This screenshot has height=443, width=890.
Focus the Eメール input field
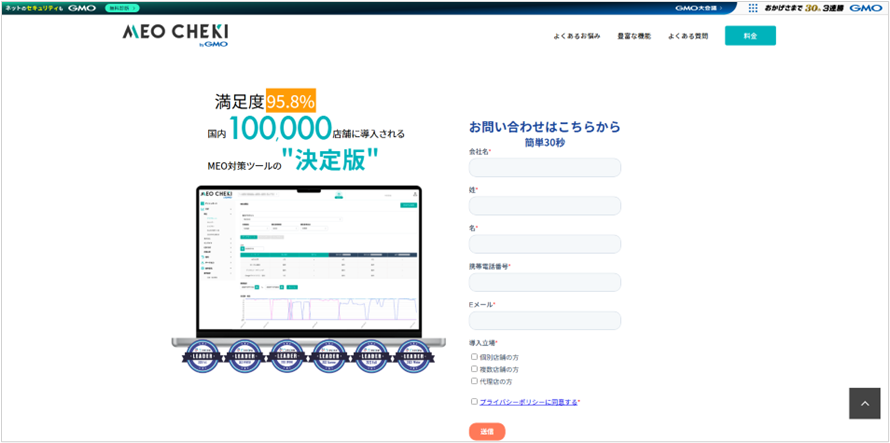545,320
